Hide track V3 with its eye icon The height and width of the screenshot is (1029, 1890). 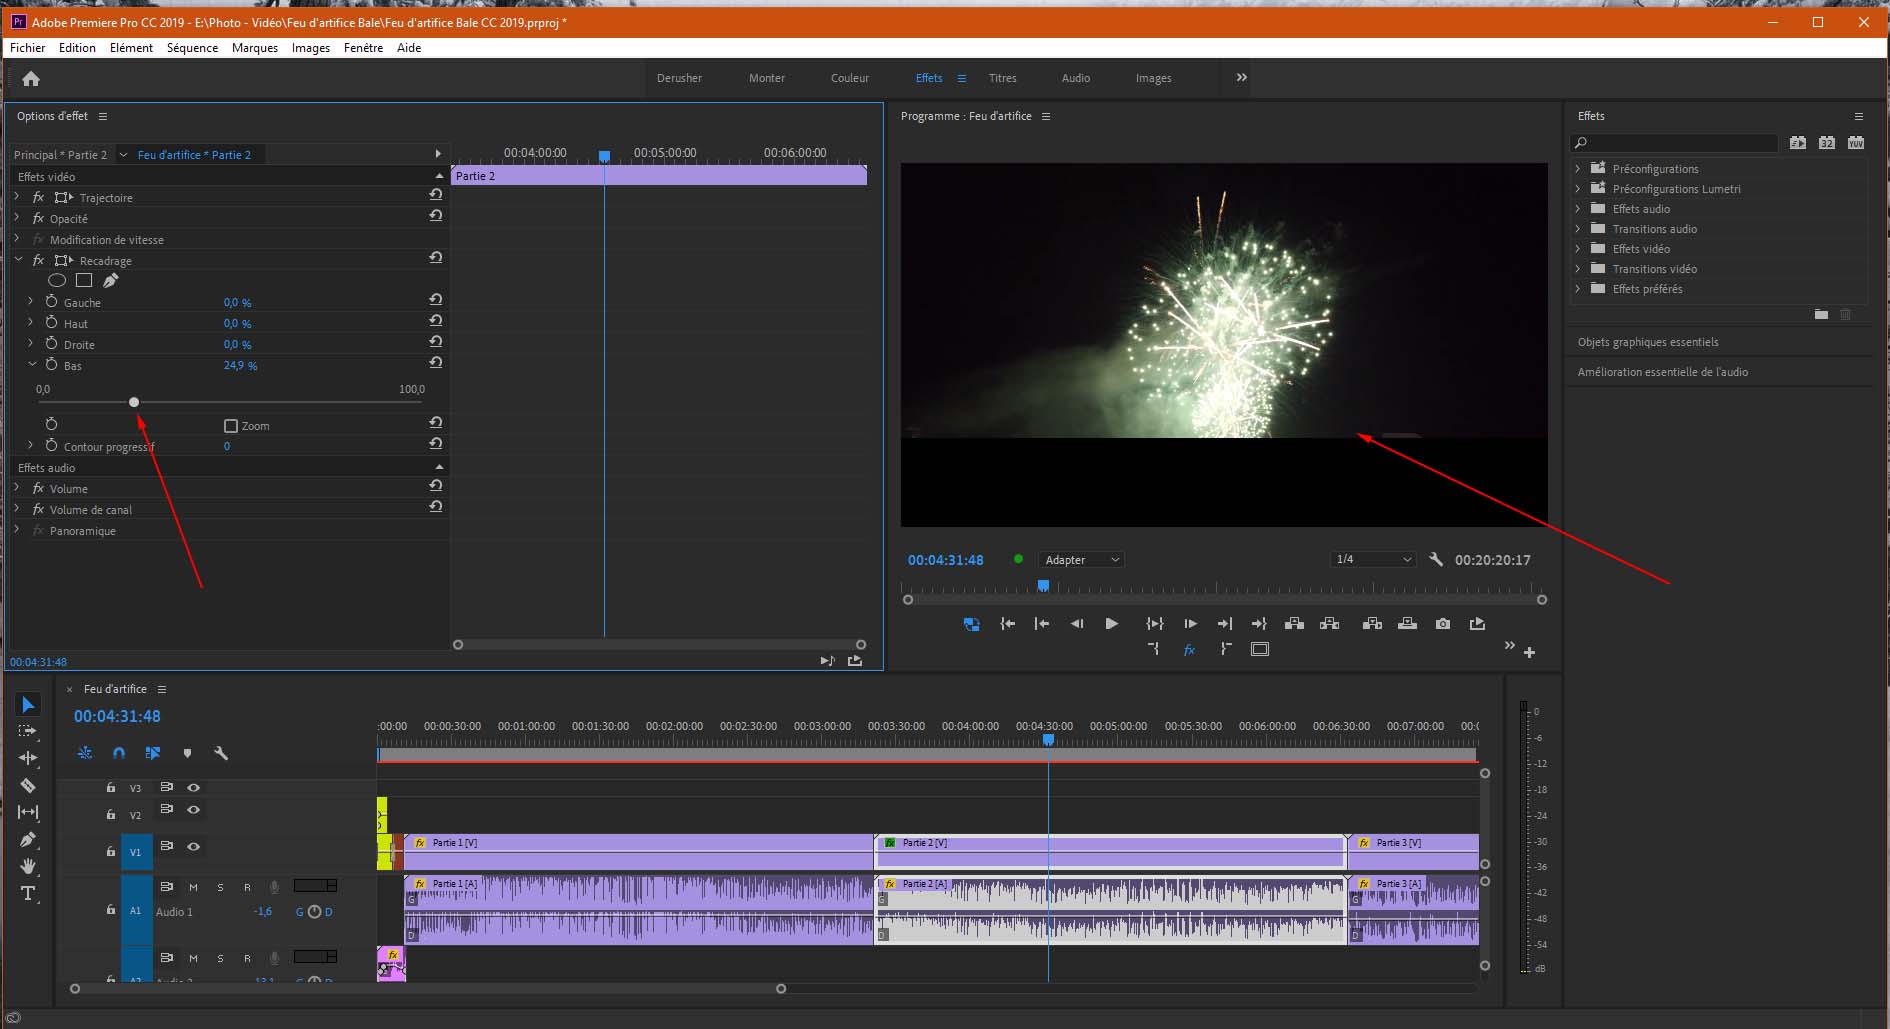[x=194, y=787]
